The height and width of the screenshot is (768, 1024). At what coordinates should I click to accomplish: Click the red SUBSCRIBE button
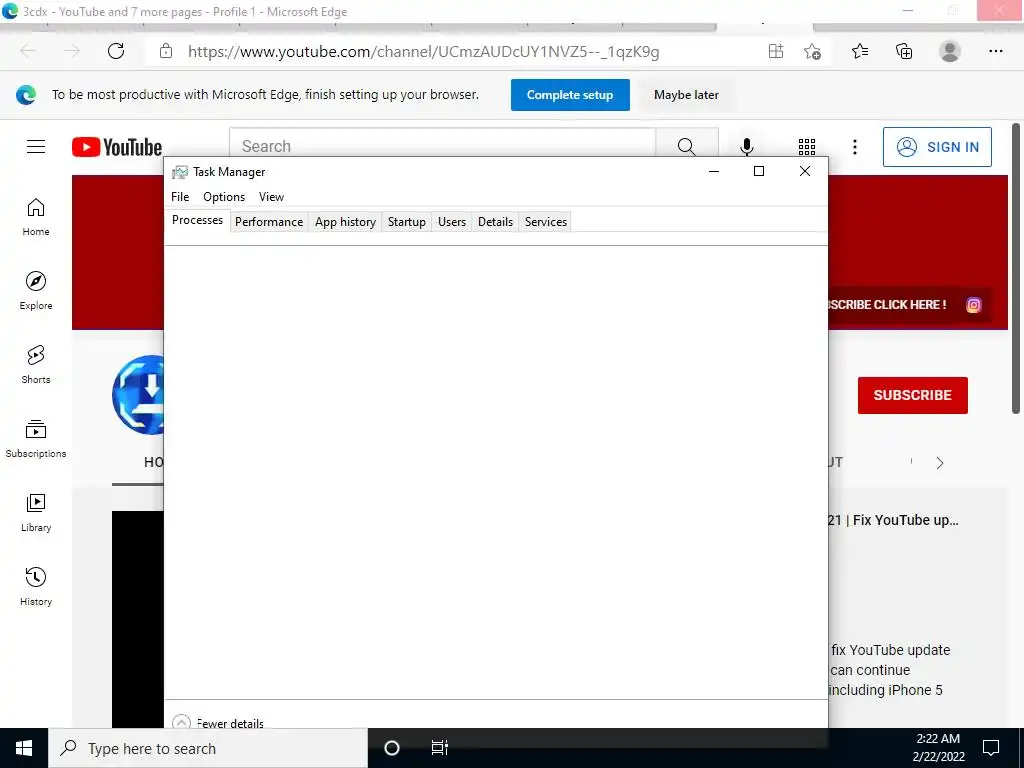pos(912,395)
